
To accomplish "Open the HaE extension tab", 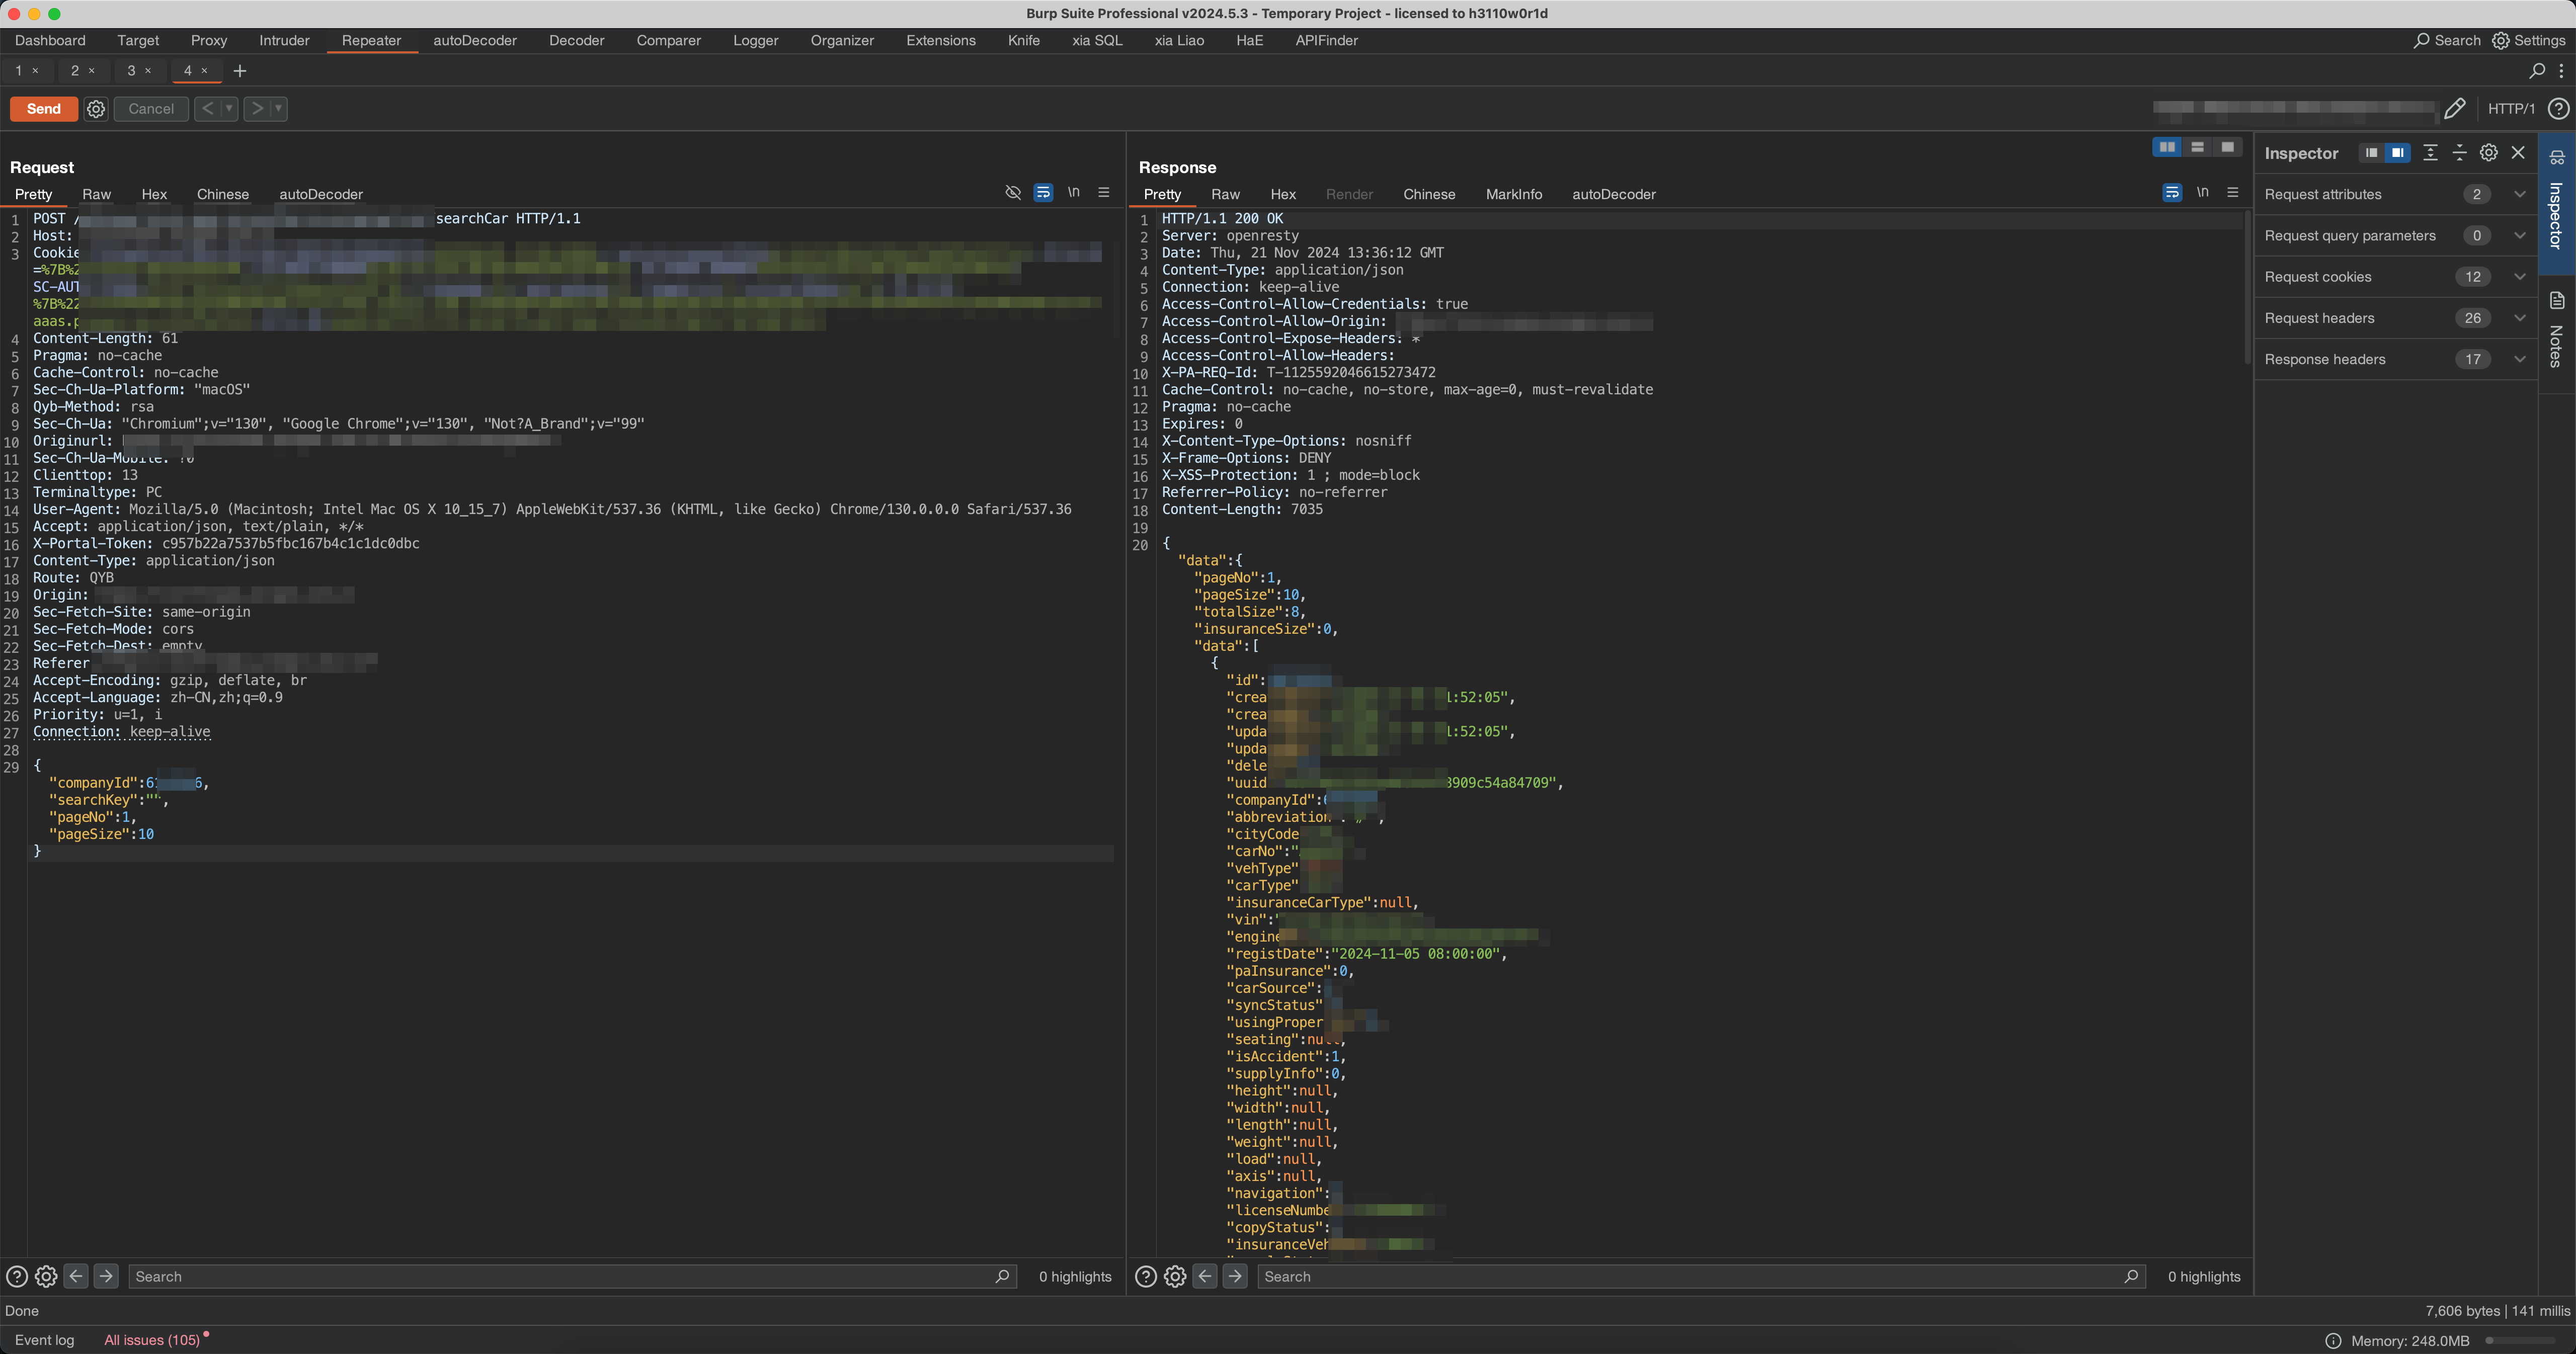I will point(1249,41).
